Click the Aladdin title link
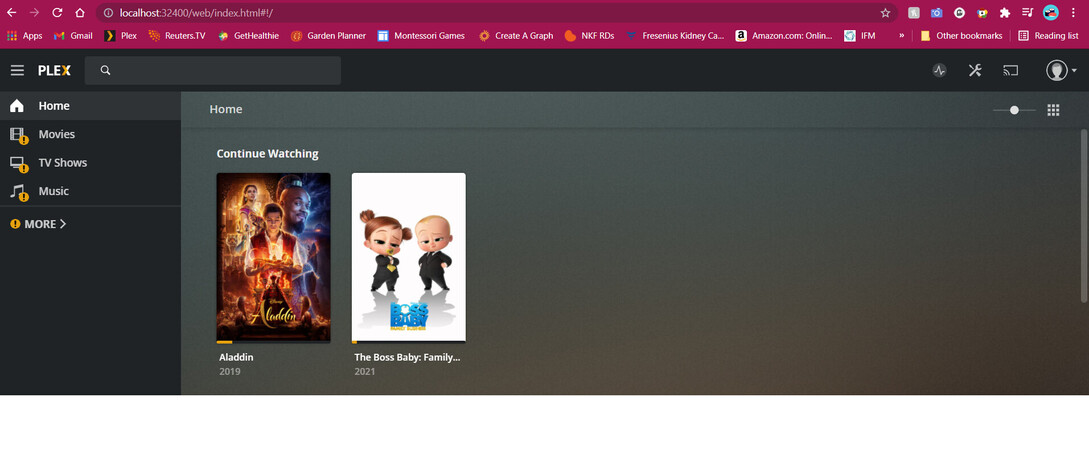 pos(236,357)
